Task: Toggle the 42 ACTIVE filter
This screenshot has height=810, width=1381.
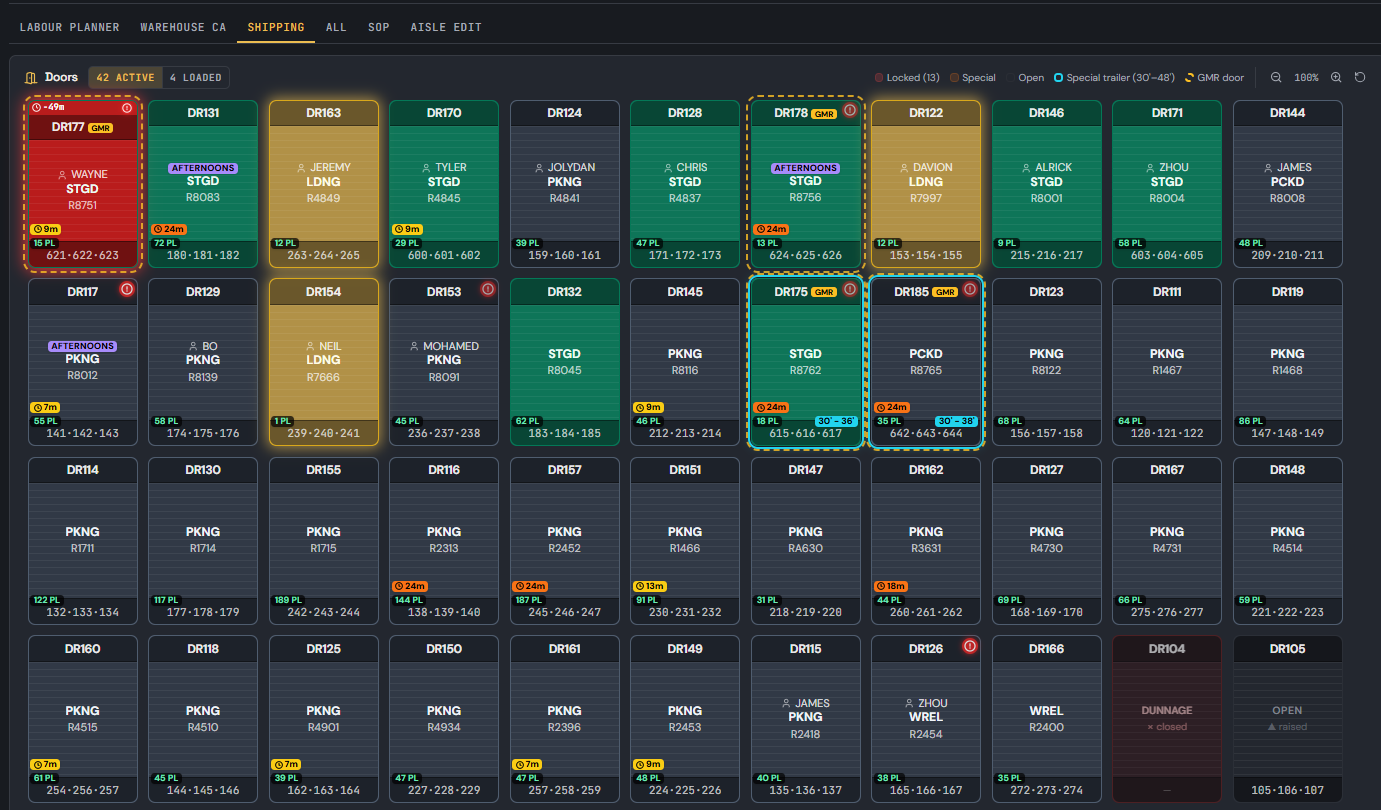Action: pyautogui.click(x=125, y=77)
